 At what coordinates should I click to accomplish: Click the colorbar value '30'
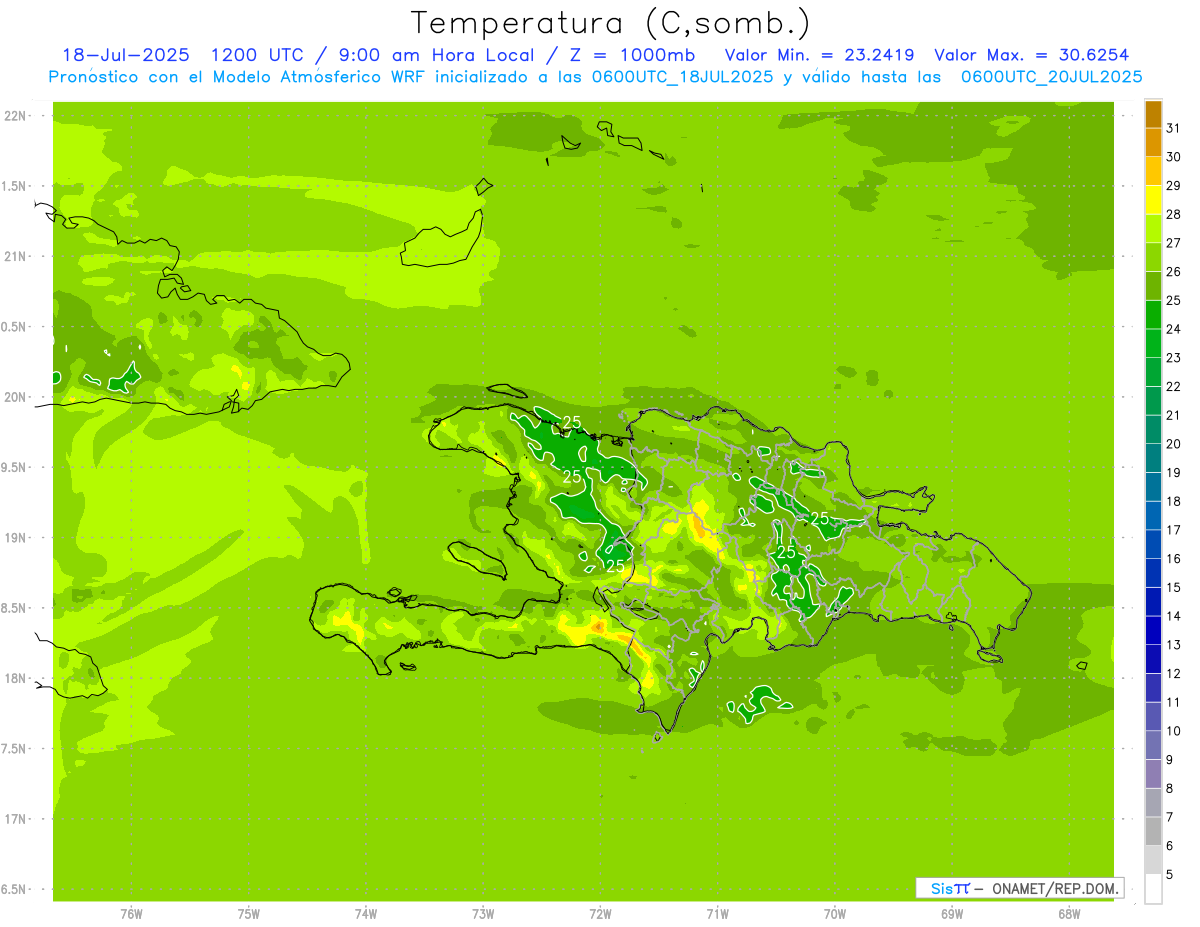pos(1173,156)
